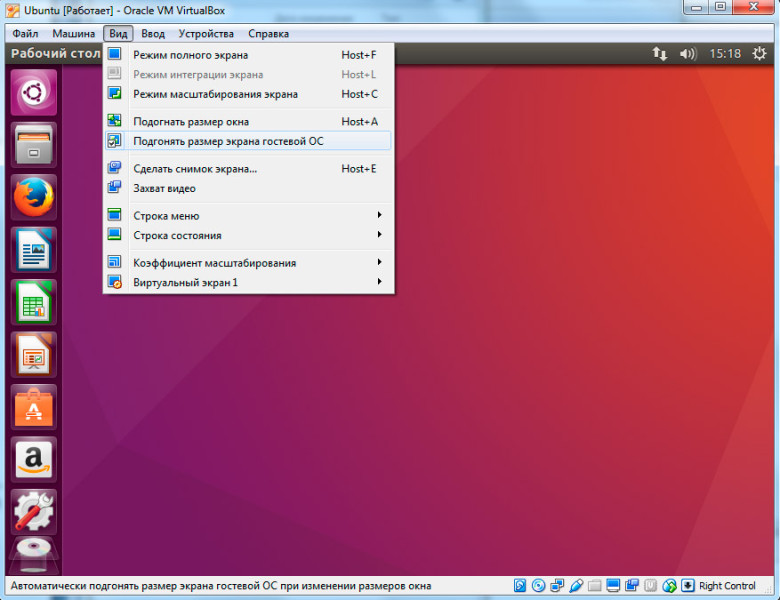Open Ubuntu Software store icon
780x600 pixels.
tap(34, 407)
